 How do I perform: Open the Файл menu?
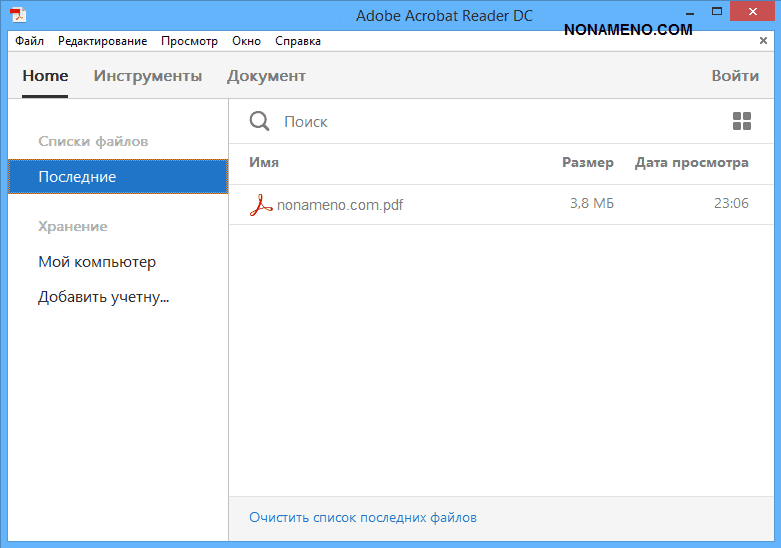pos(29,41)
